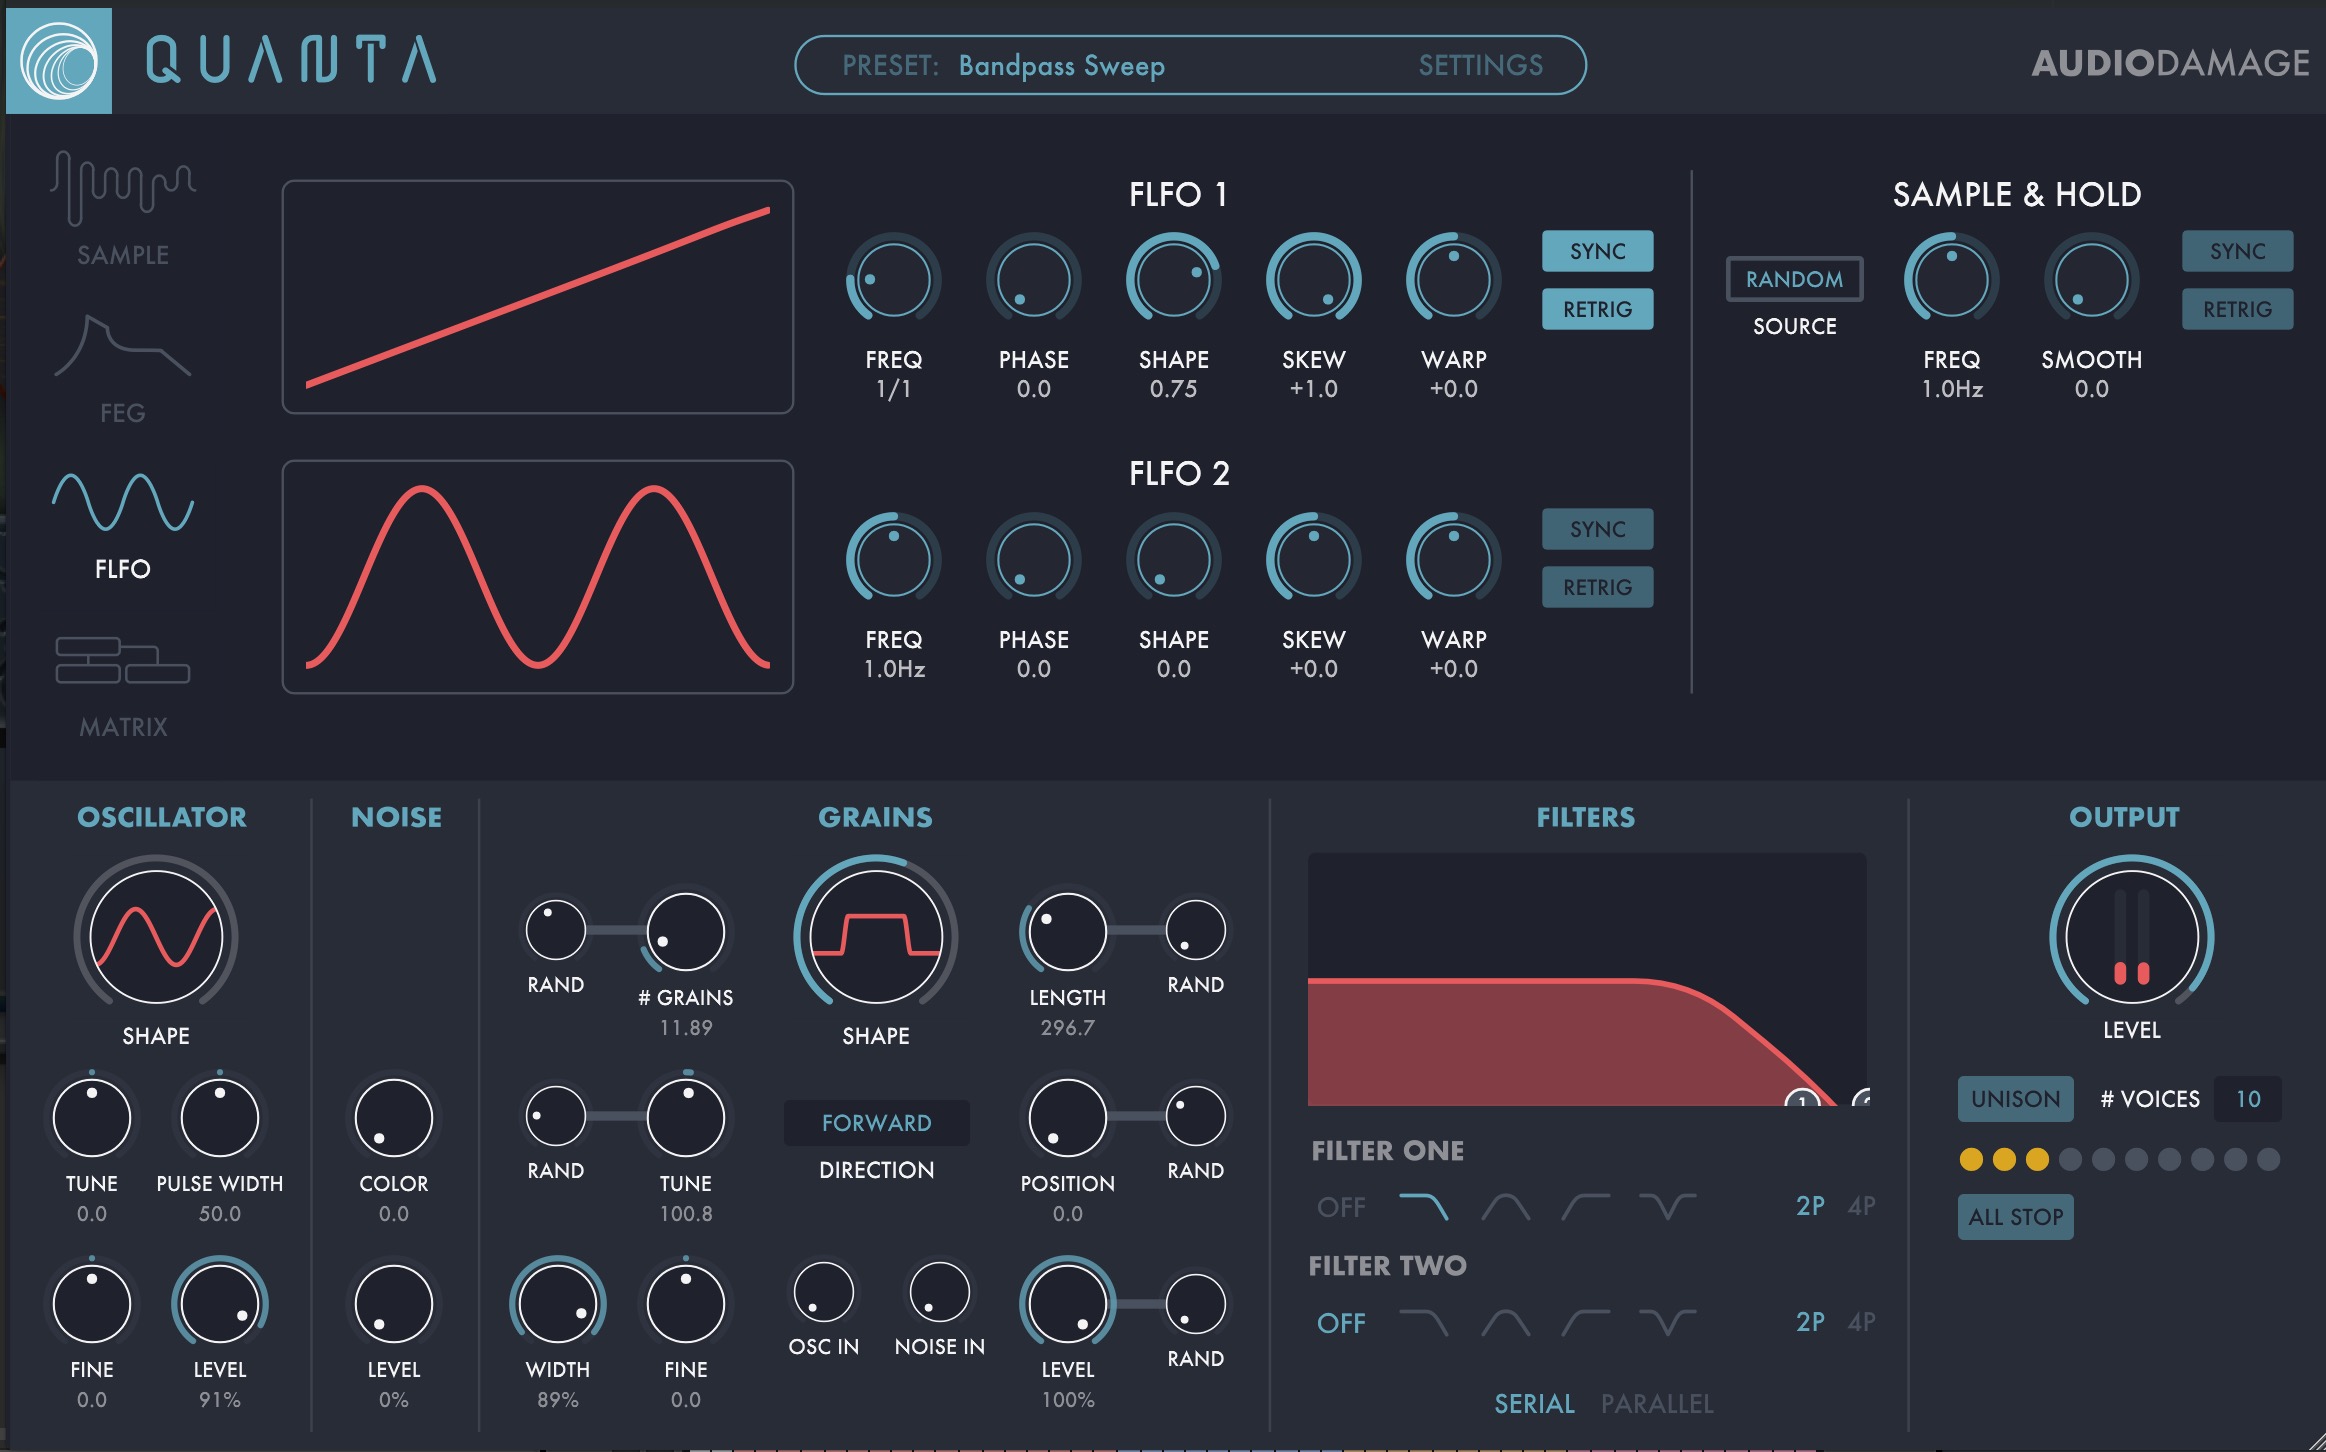Click the Oscillator SHAPE waveform knob

coord(156,936)
